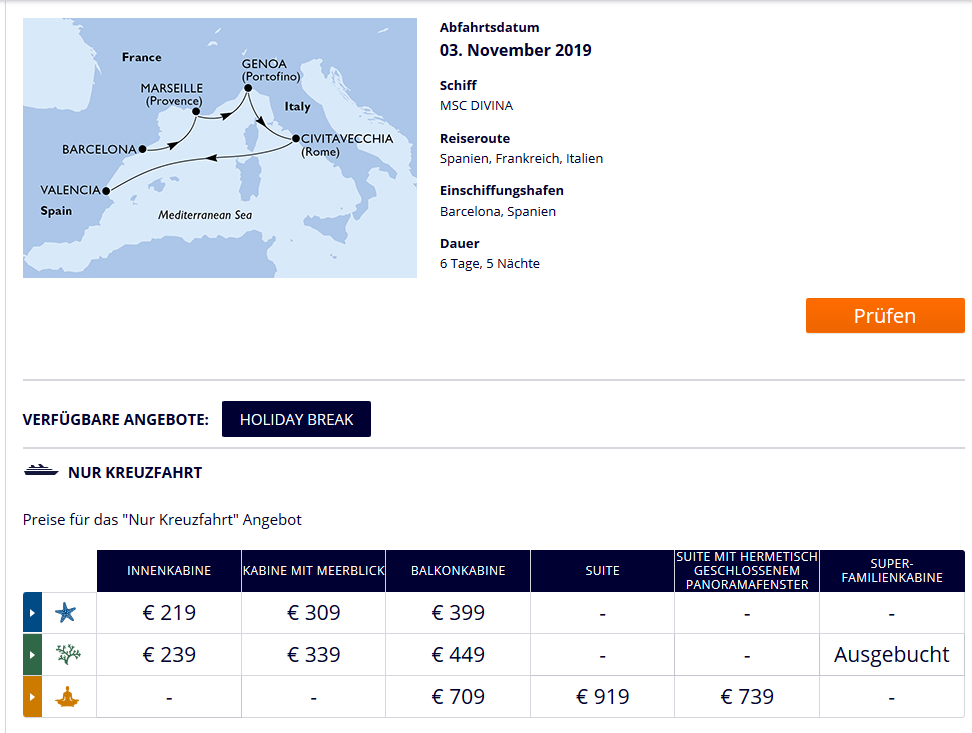Expand the green coral row arrow
Image resolution: width=972 pixels, height=733 pixels.
click(x=32, y=655)
